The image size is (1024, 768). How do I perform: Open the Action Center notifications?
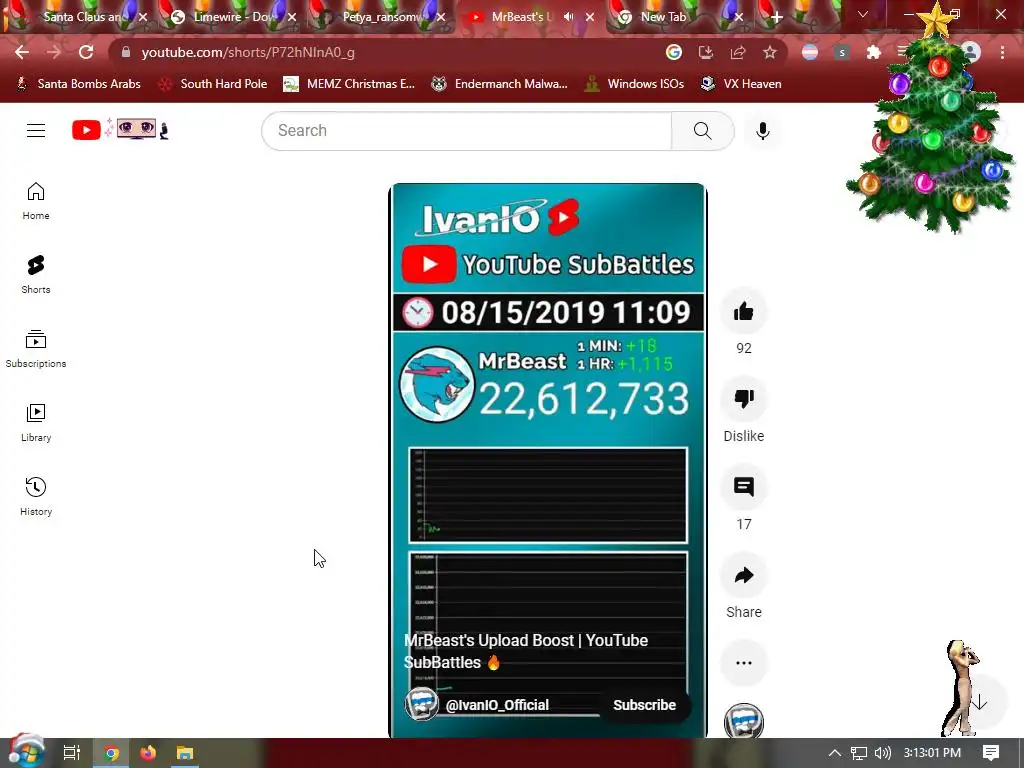tap(991, 753)
